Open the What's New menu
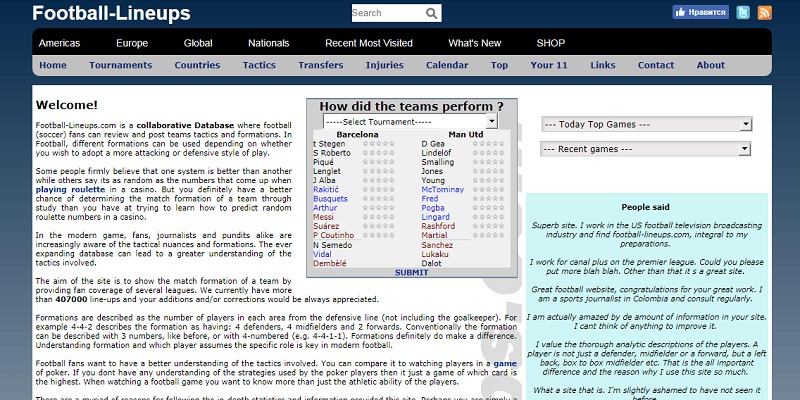 pyautogui.click(x=474, y=43)
